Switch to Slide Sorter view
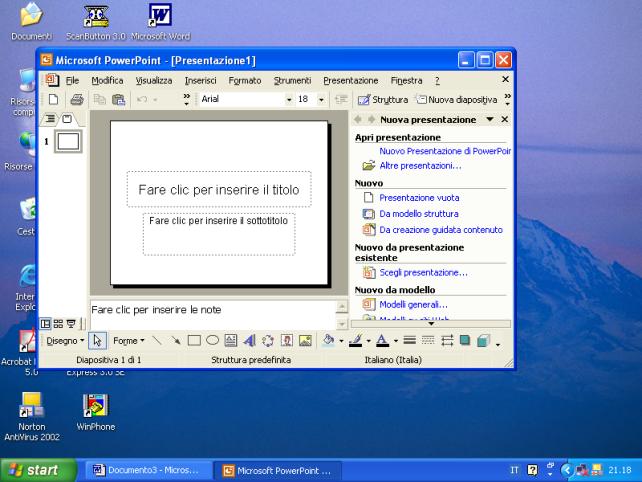This screenshot has height=482, width=642. [x=59, y=324]
